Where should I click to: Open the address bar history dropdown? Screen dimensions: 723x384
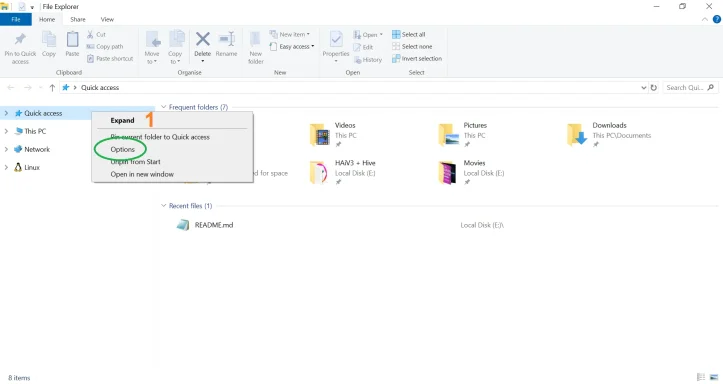click(x=644, y=88)
